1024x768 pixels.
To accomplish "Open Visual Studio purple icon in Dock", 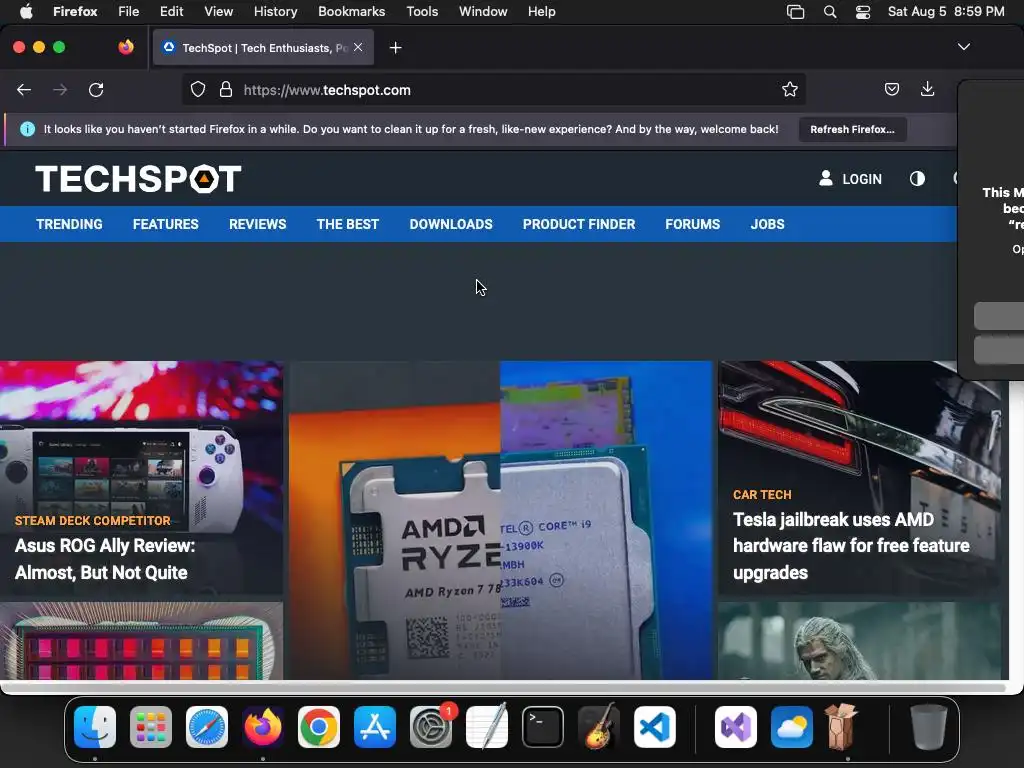I will pyautogui.click(x=736, y=727).
